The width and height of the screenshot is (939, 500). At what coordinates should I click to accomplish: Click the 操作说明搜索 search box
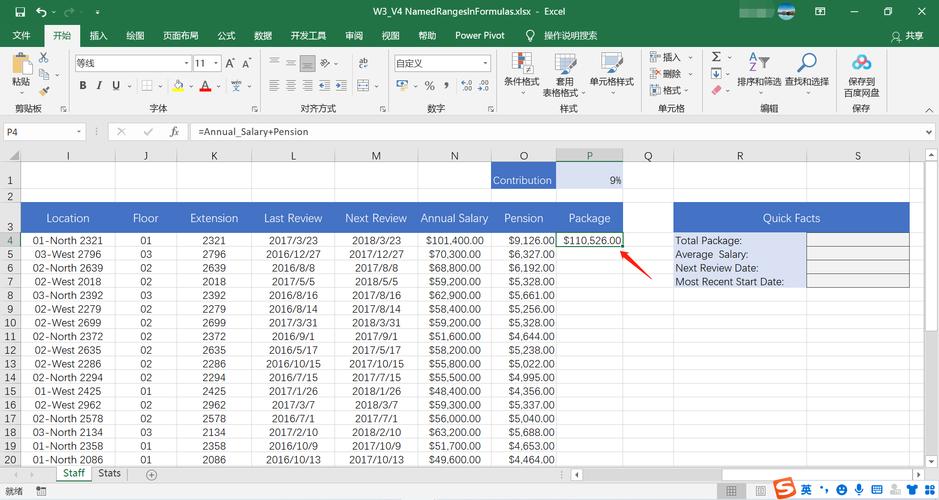point(570,35)
